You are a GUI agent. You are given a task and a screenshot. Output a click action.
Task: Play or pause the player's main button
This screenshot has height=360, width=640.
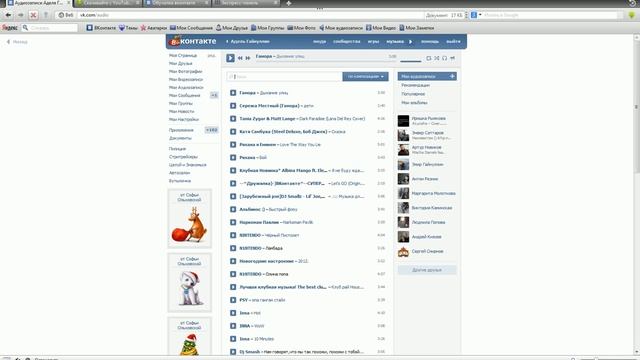pyautogui.click(x=230, y=58)
